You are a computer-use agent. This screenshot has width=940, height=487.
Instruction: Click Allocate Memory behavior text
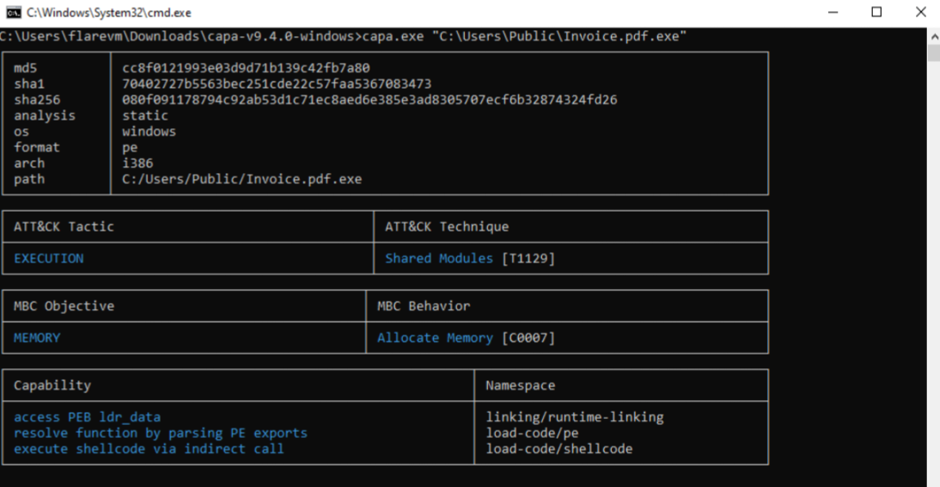[x=435, y=338]
